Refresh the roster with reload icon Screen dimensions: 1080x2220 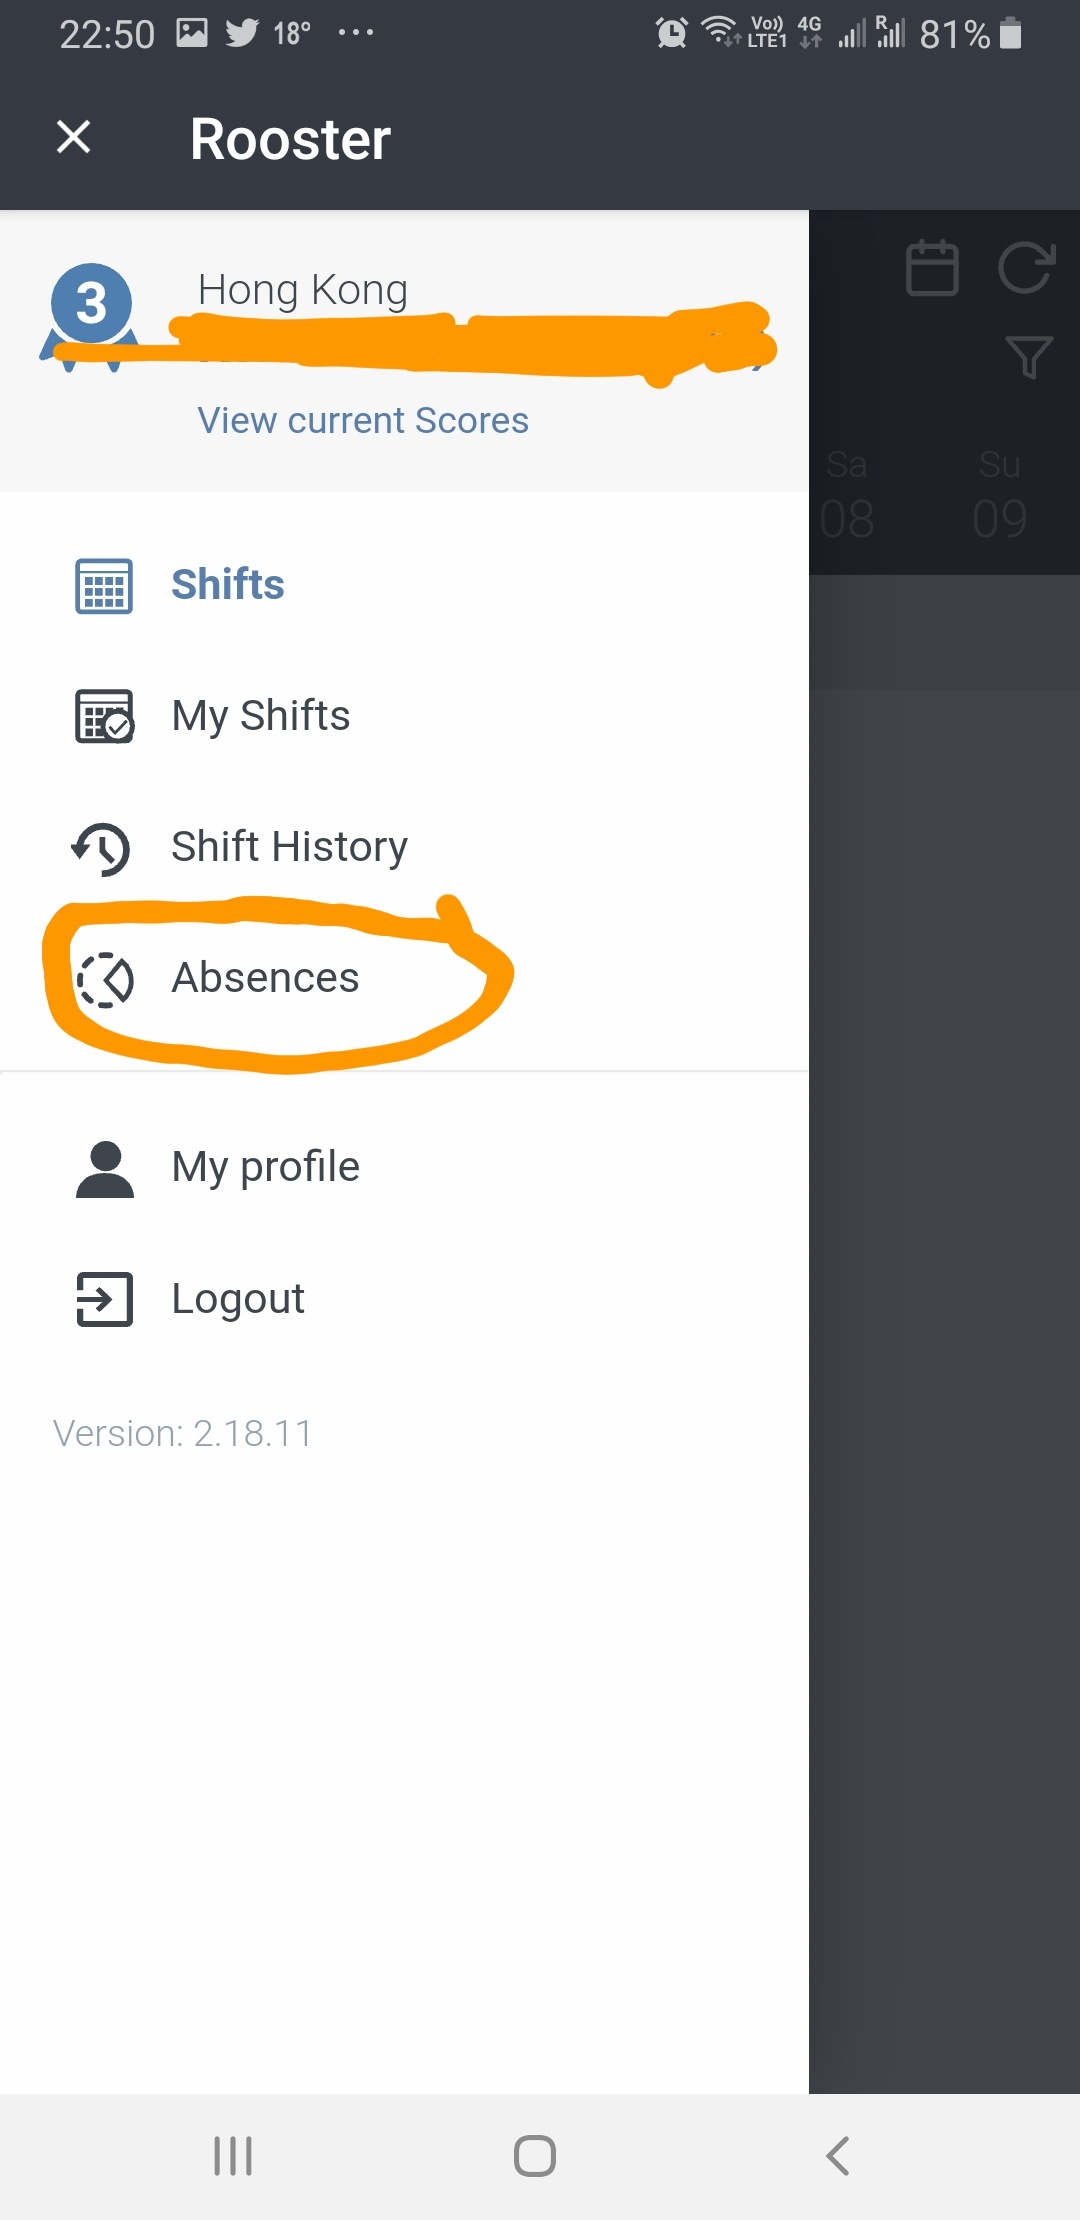(1026, 267)
